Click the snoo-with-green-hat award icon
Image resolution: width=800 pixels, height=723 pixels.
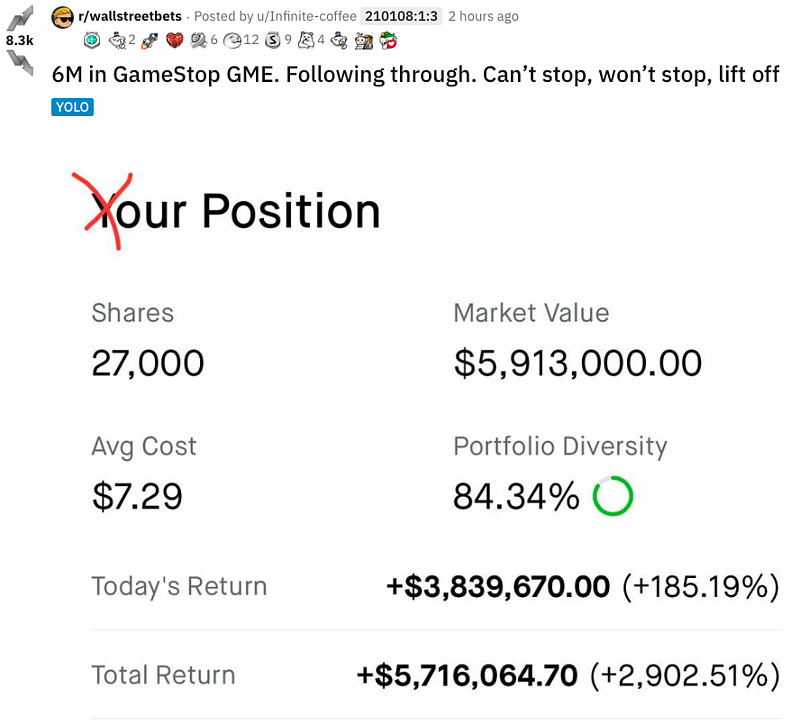386,40
